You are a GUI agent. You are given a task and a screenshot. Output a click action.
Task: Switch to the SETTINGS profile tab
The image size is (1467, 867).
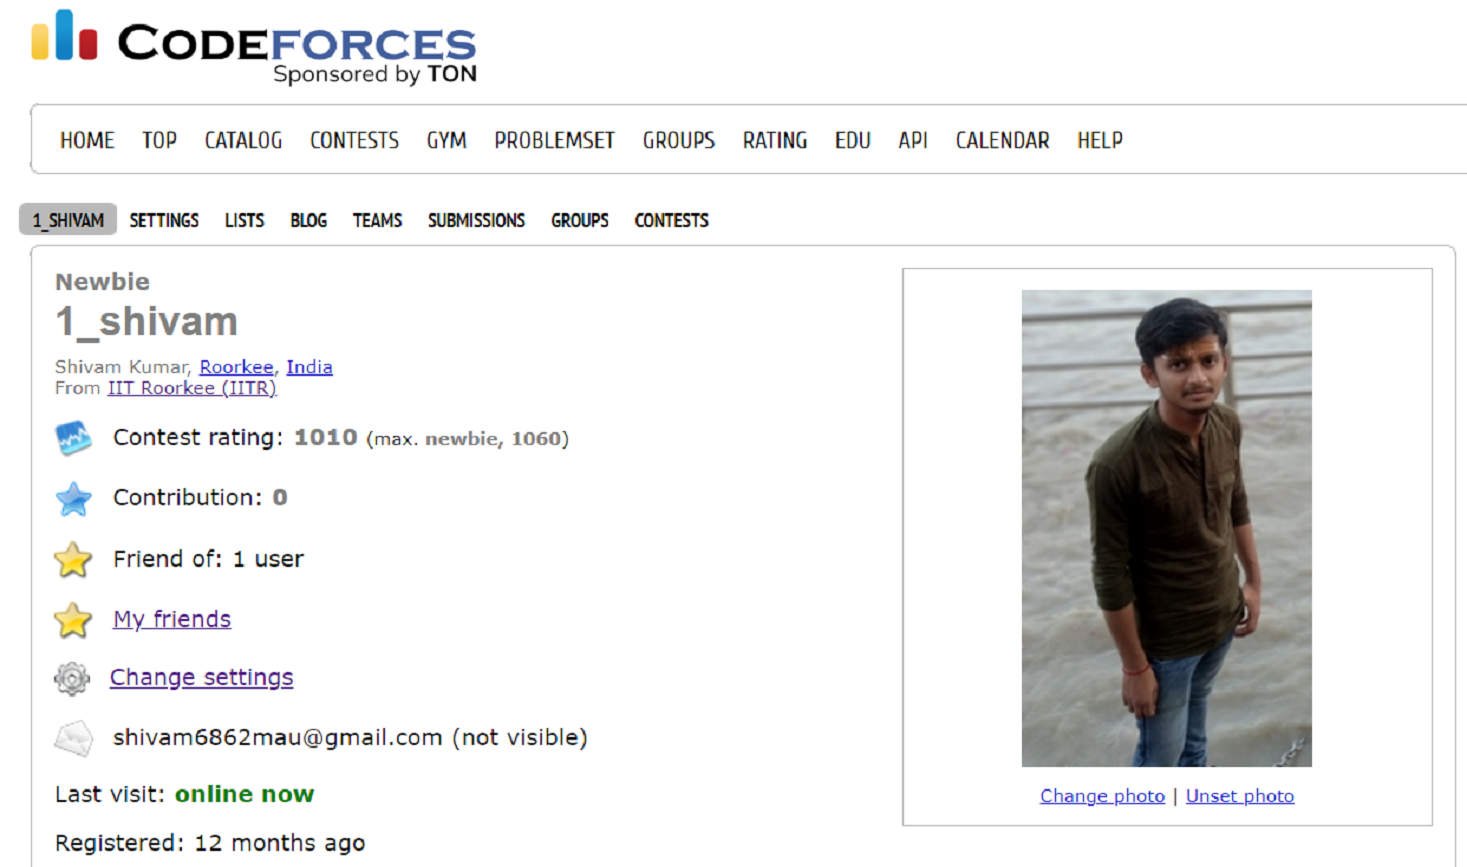164,221
